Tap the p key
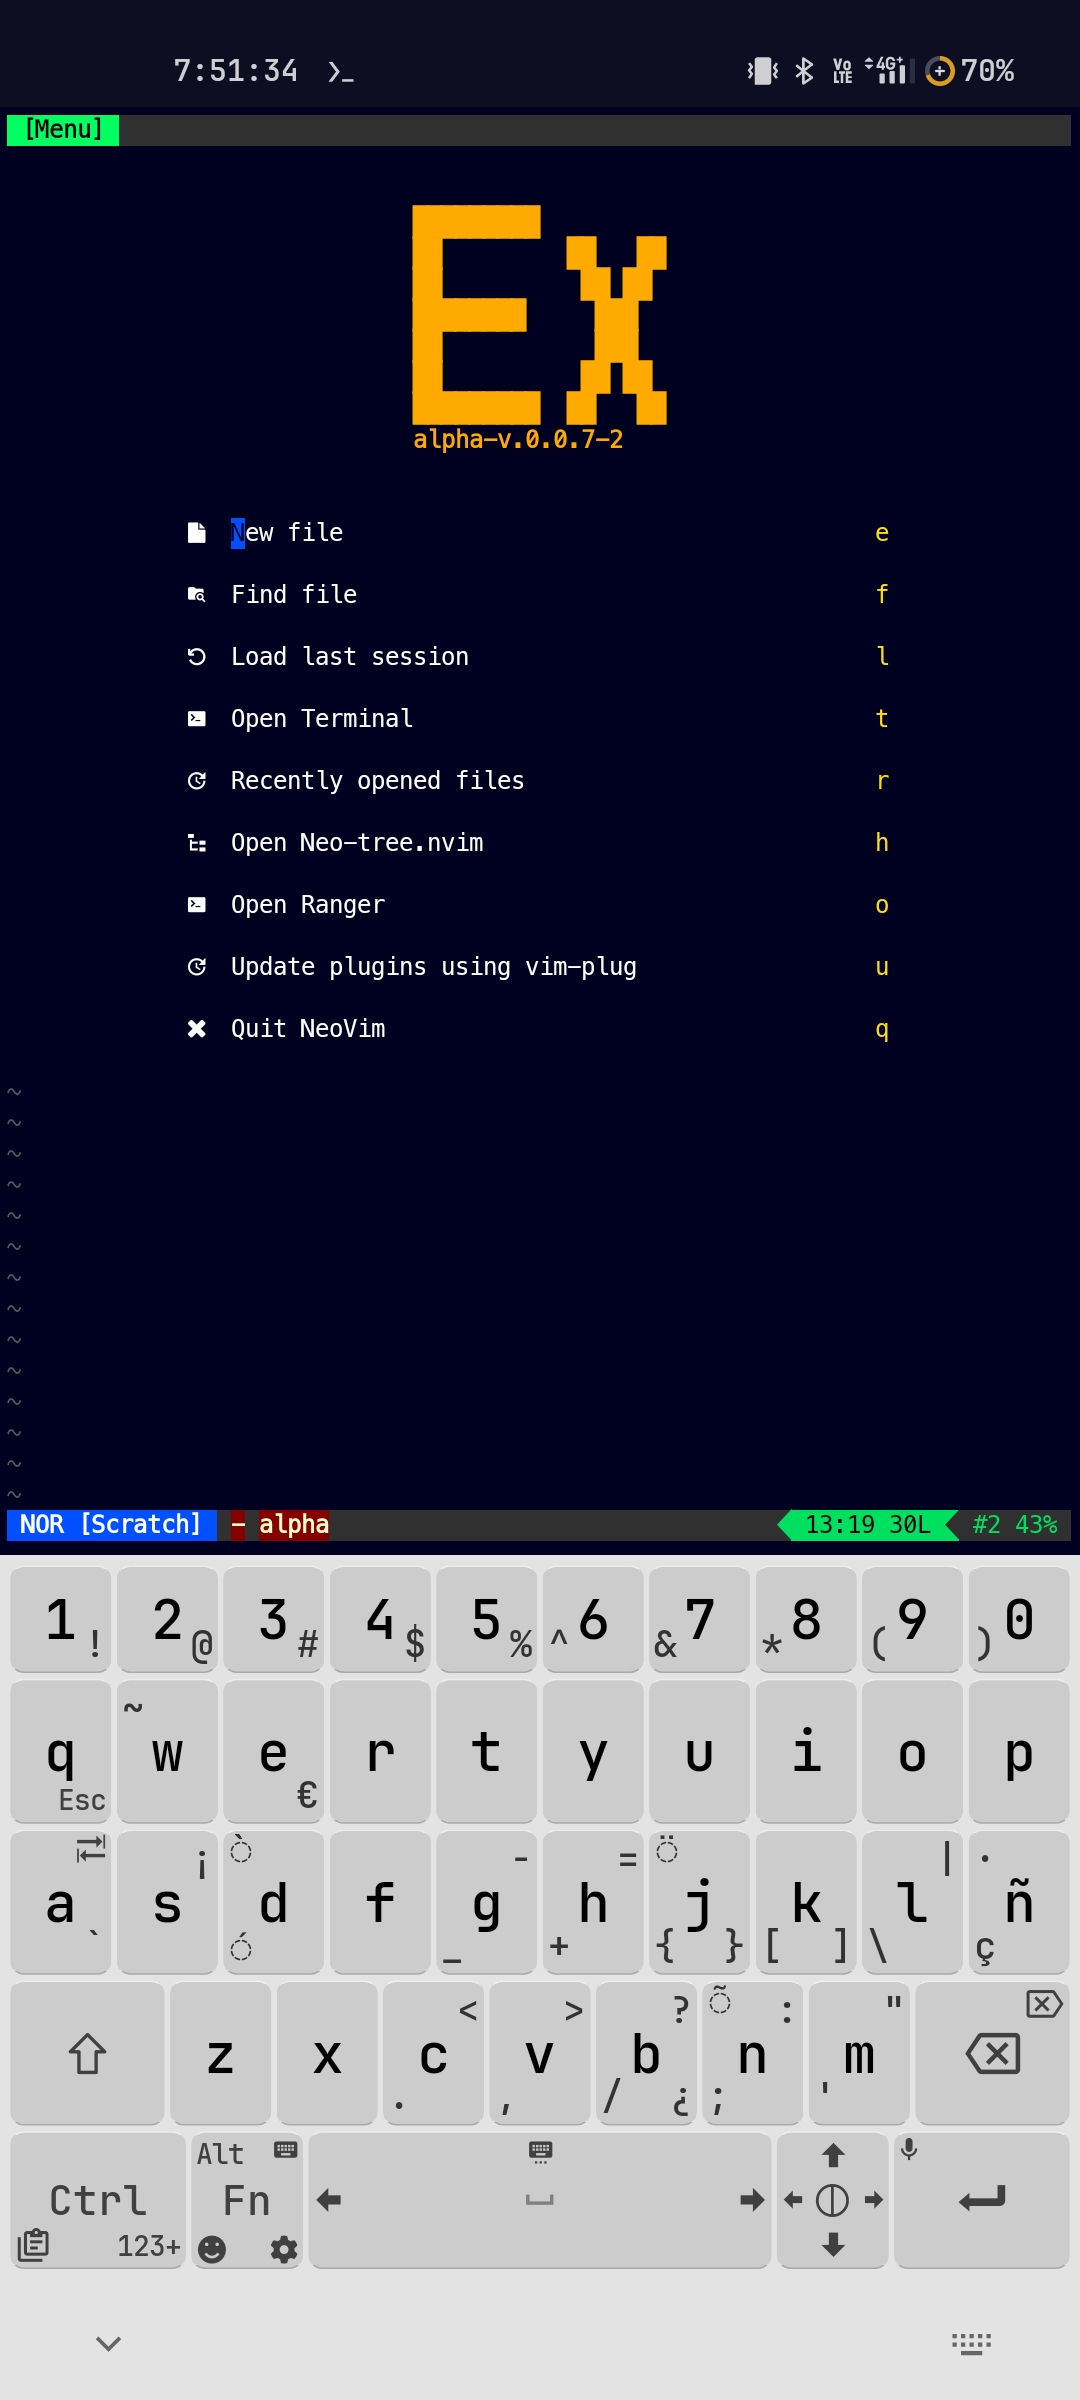Viewport: 1080px width, 2400px height. (1019, 1752)
